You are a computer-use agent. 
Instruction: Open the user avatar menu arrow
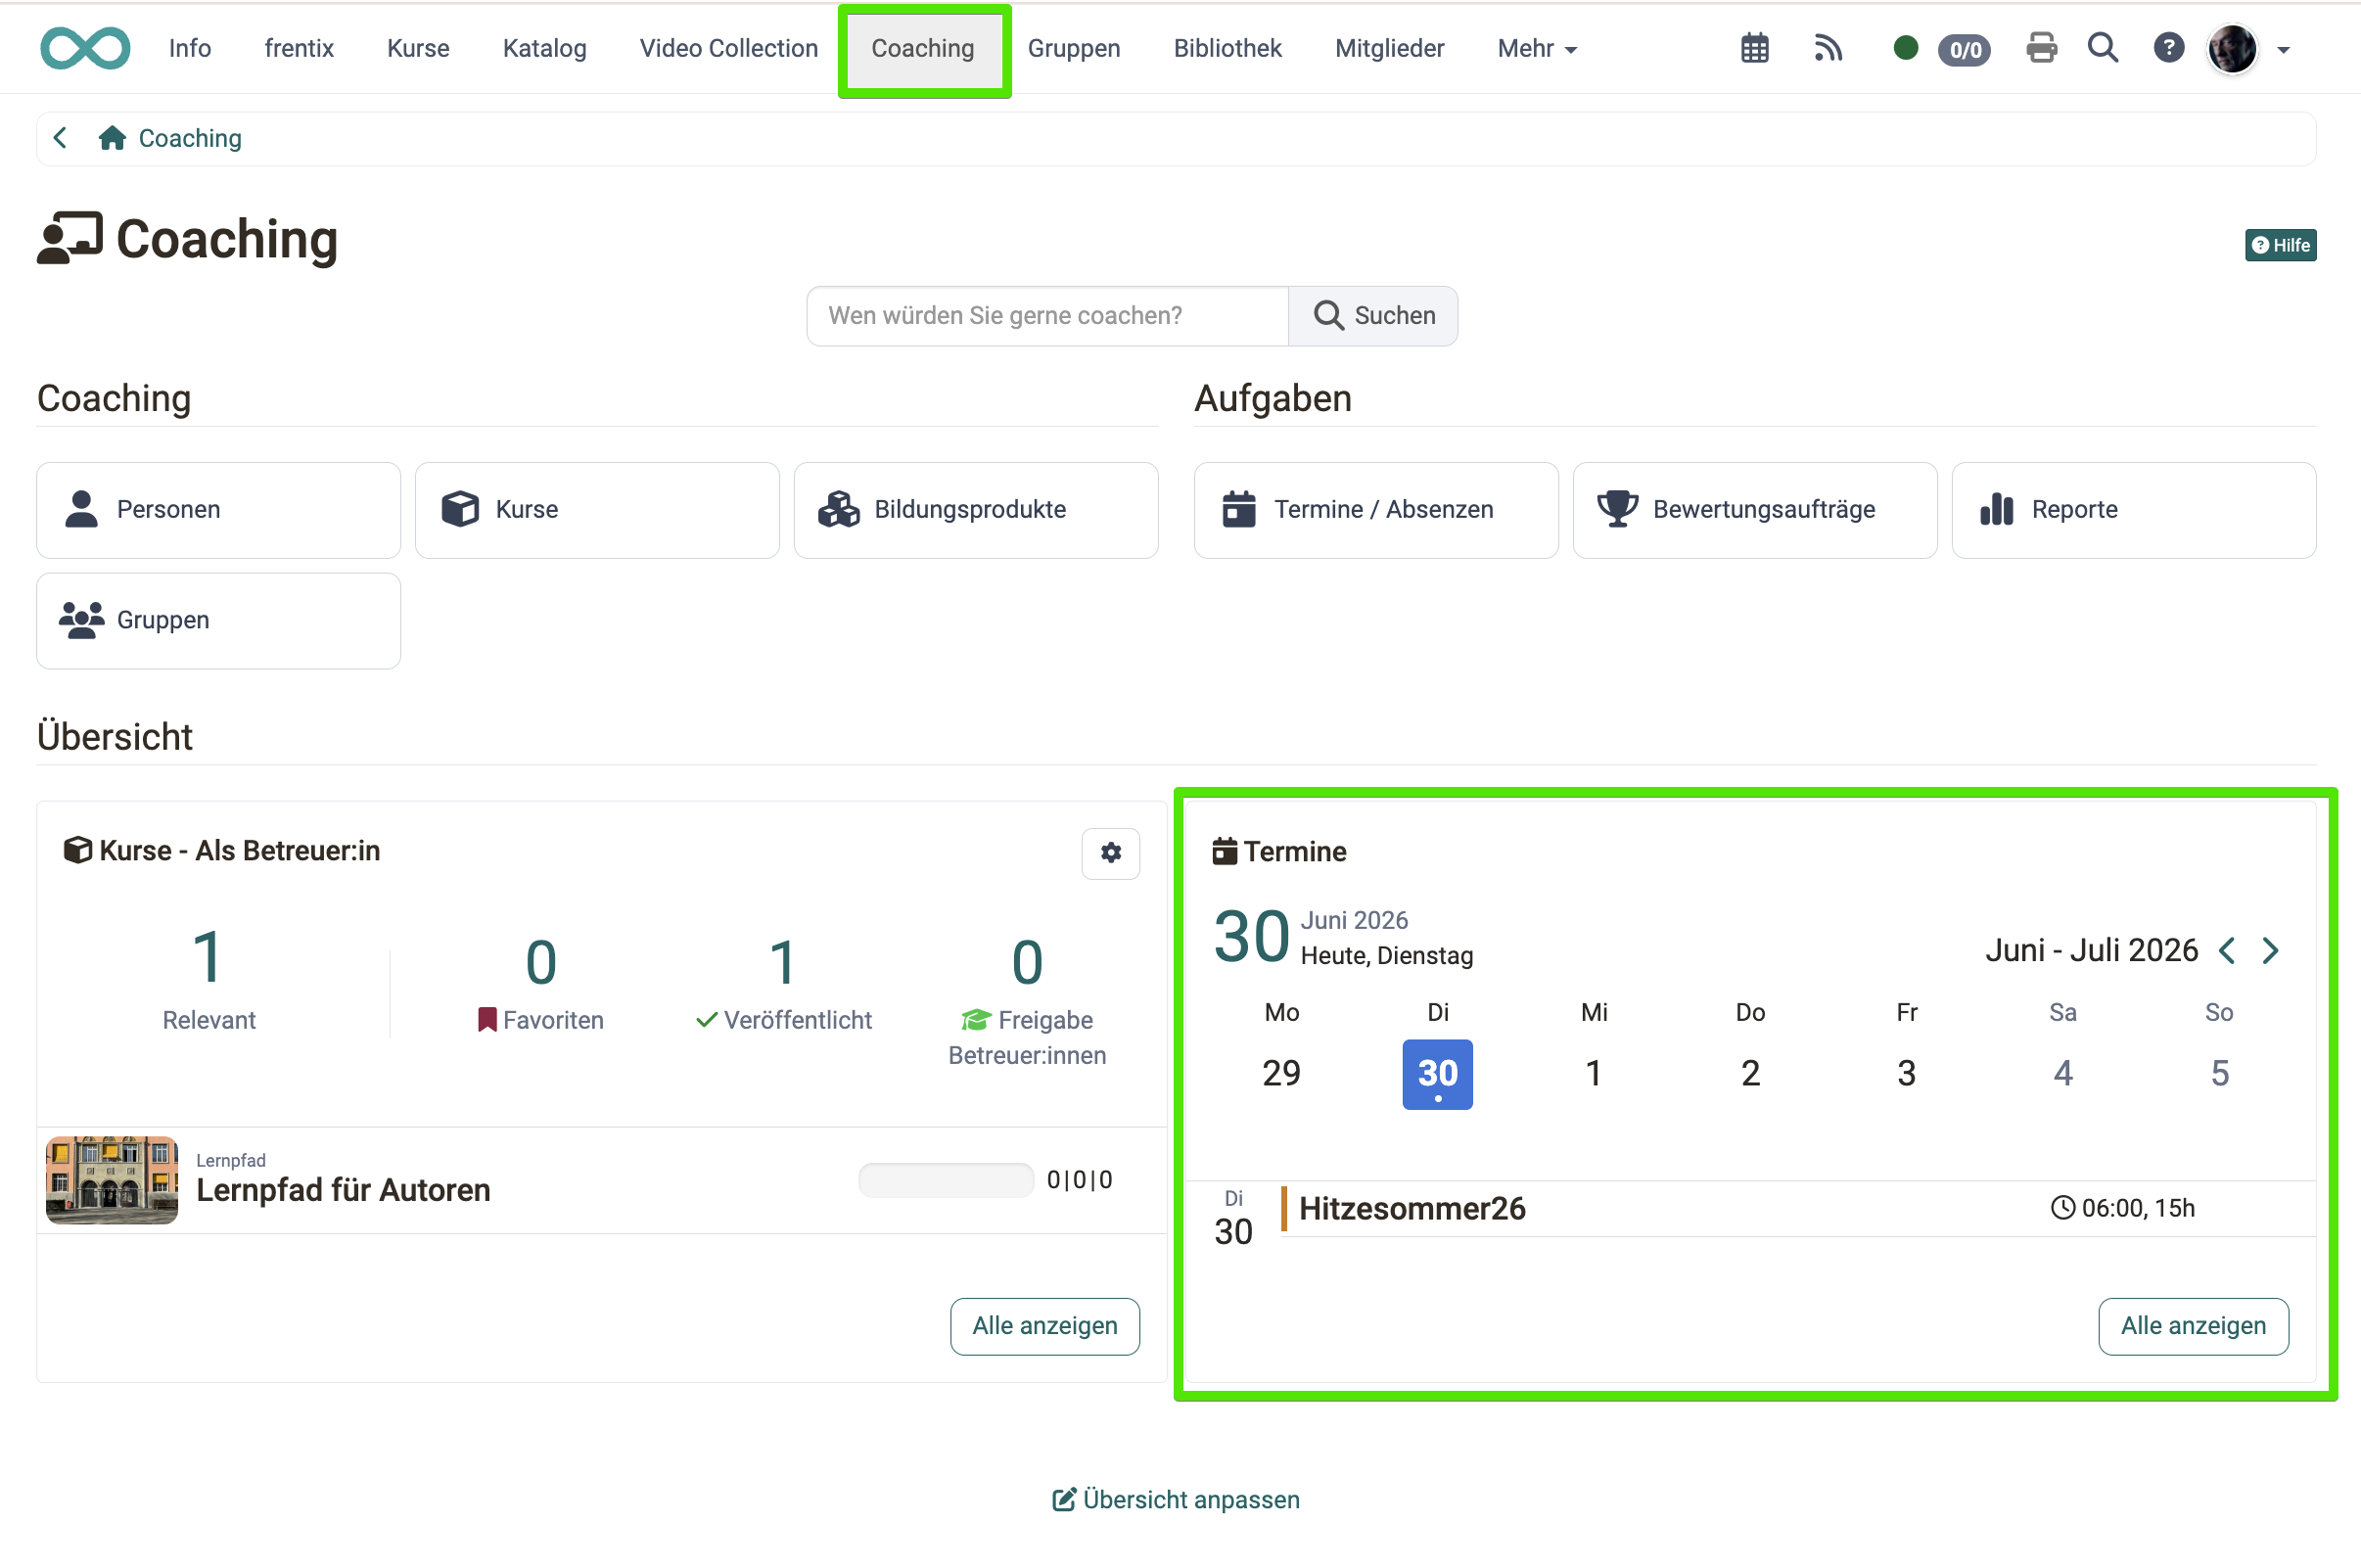(x=2283, y=49)
